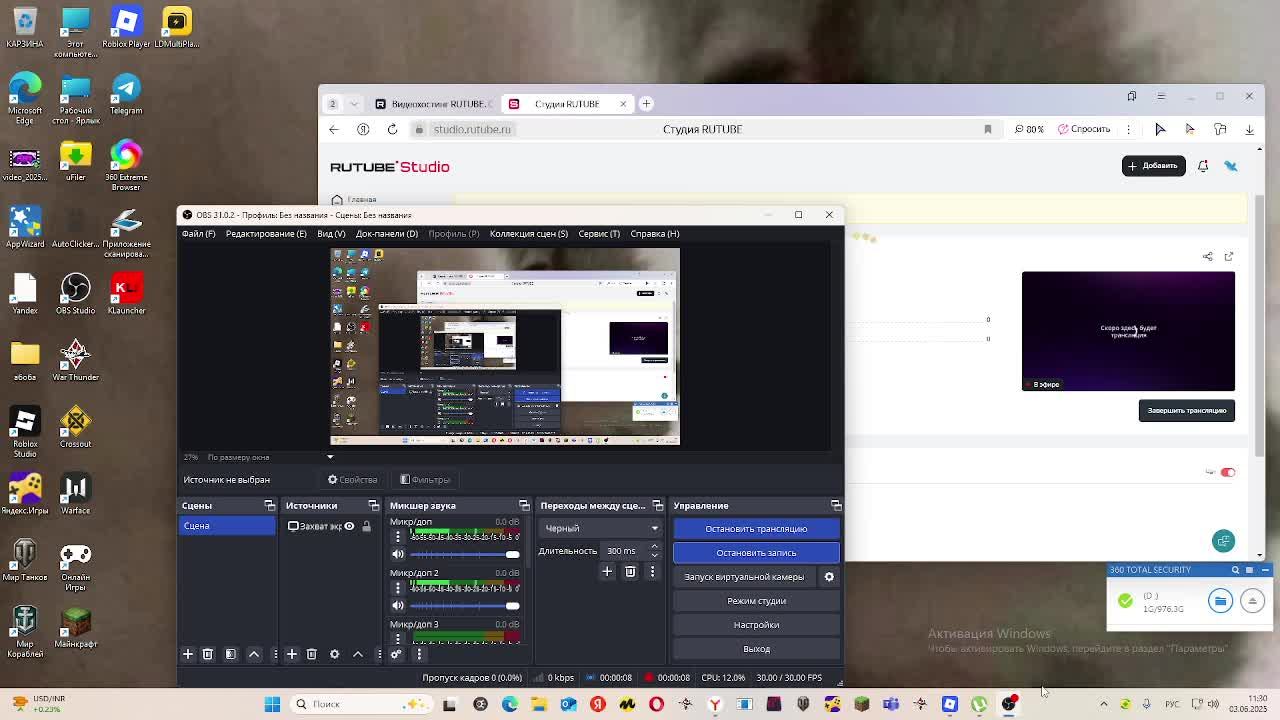Open Настройки in OBS controls
The height and width of the screenshot is (720, 1280).
[x=756, y=625]
